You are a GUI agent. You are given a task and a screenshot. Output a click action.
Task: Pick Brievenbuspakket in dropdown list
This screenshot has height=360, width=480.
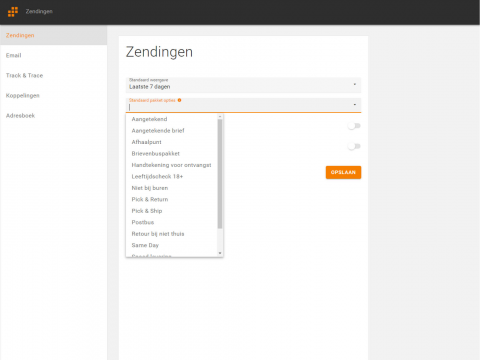click(x=171, y=154)
